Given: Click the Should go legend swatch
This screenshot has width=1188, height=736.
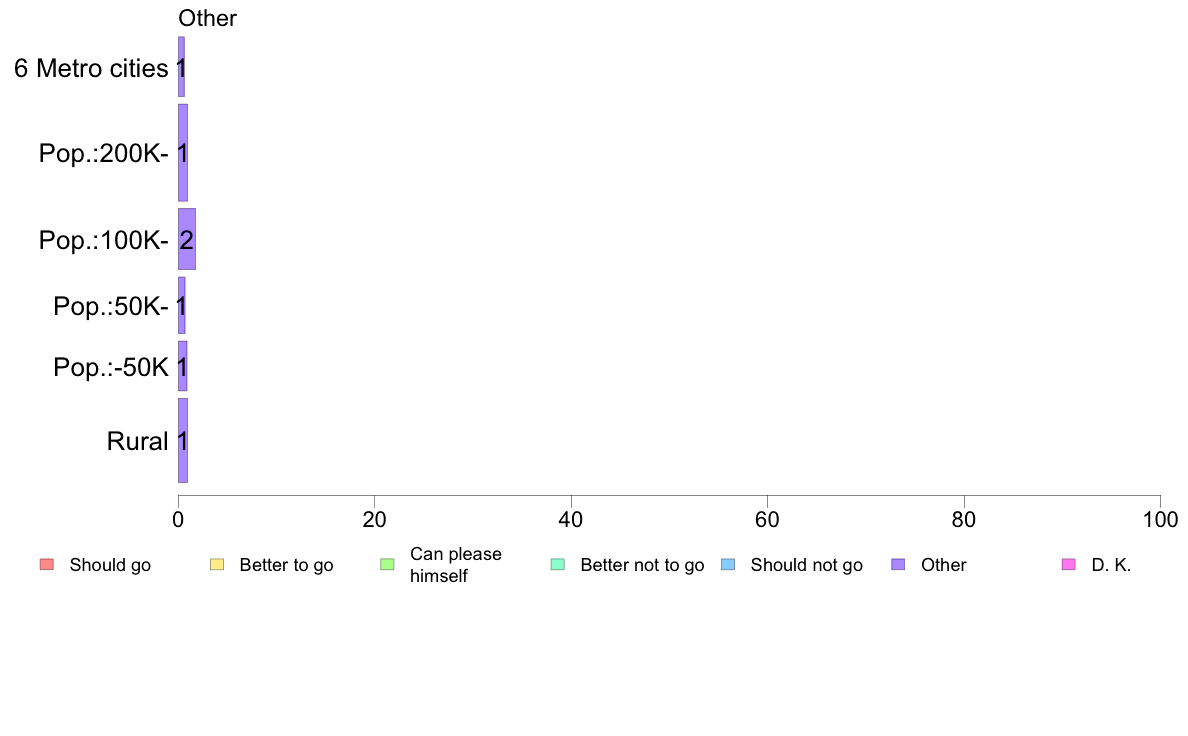Looking at the screenshot, I should click(46, 565).
